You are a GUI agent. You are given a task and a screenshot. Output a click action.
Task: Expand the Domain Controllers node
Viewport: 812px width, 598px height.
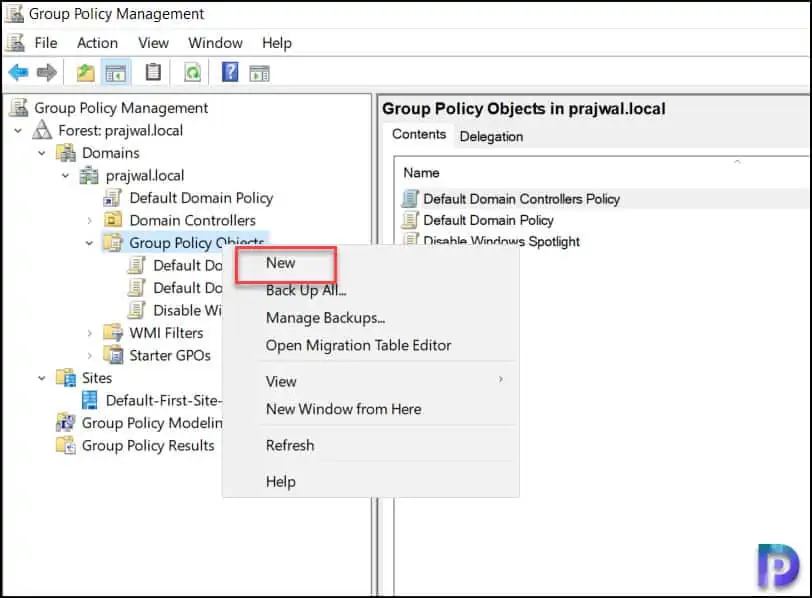89,220
